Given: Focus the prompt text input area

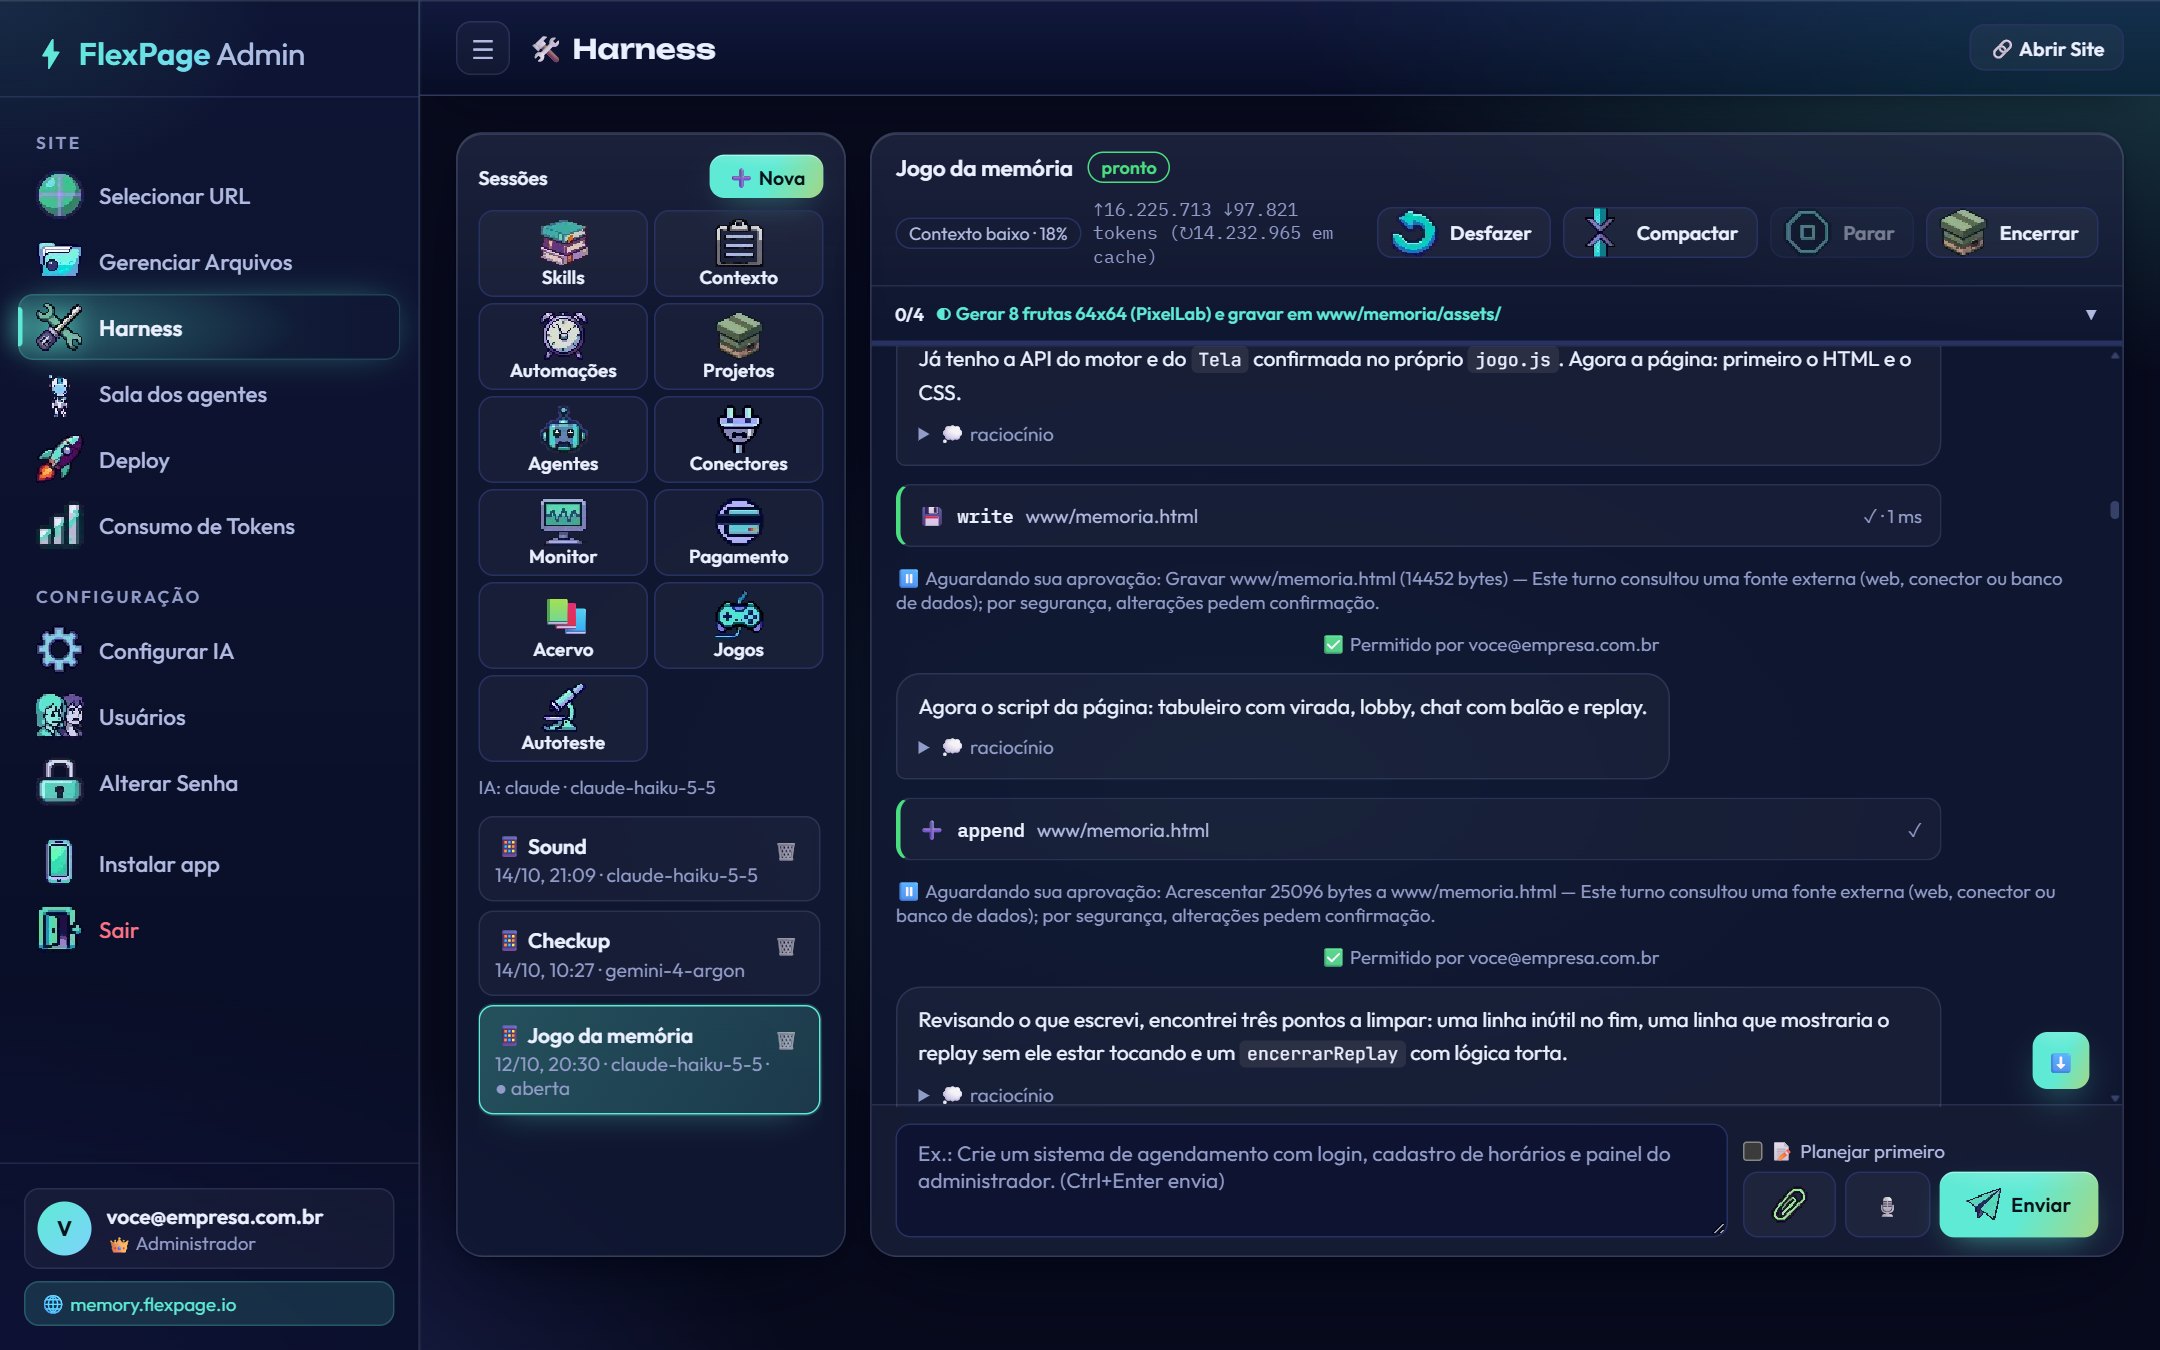Looking at the screenshot, I should 1311,1180.
